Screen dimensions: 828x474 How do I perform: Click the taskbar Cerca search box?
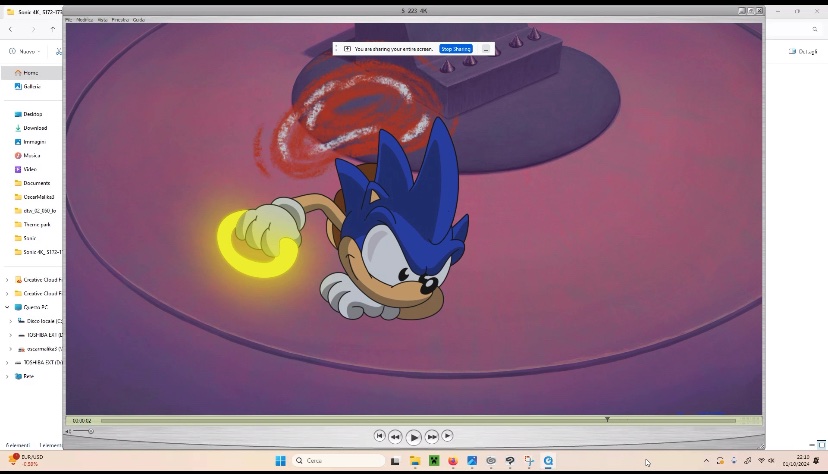[x=338, y=461]
